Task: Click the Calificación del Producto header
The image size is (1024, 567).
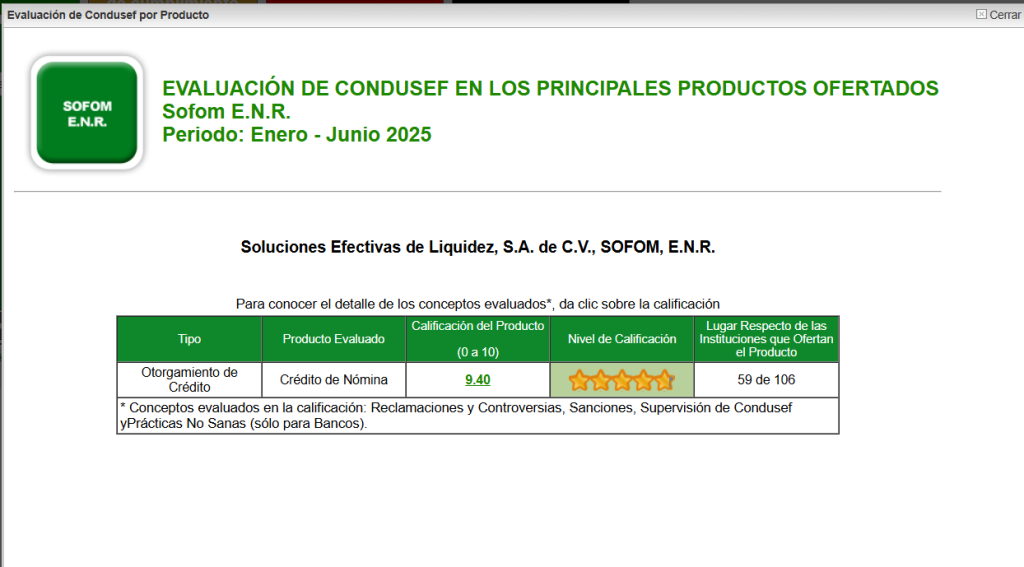Action: (x=478, y=339)
